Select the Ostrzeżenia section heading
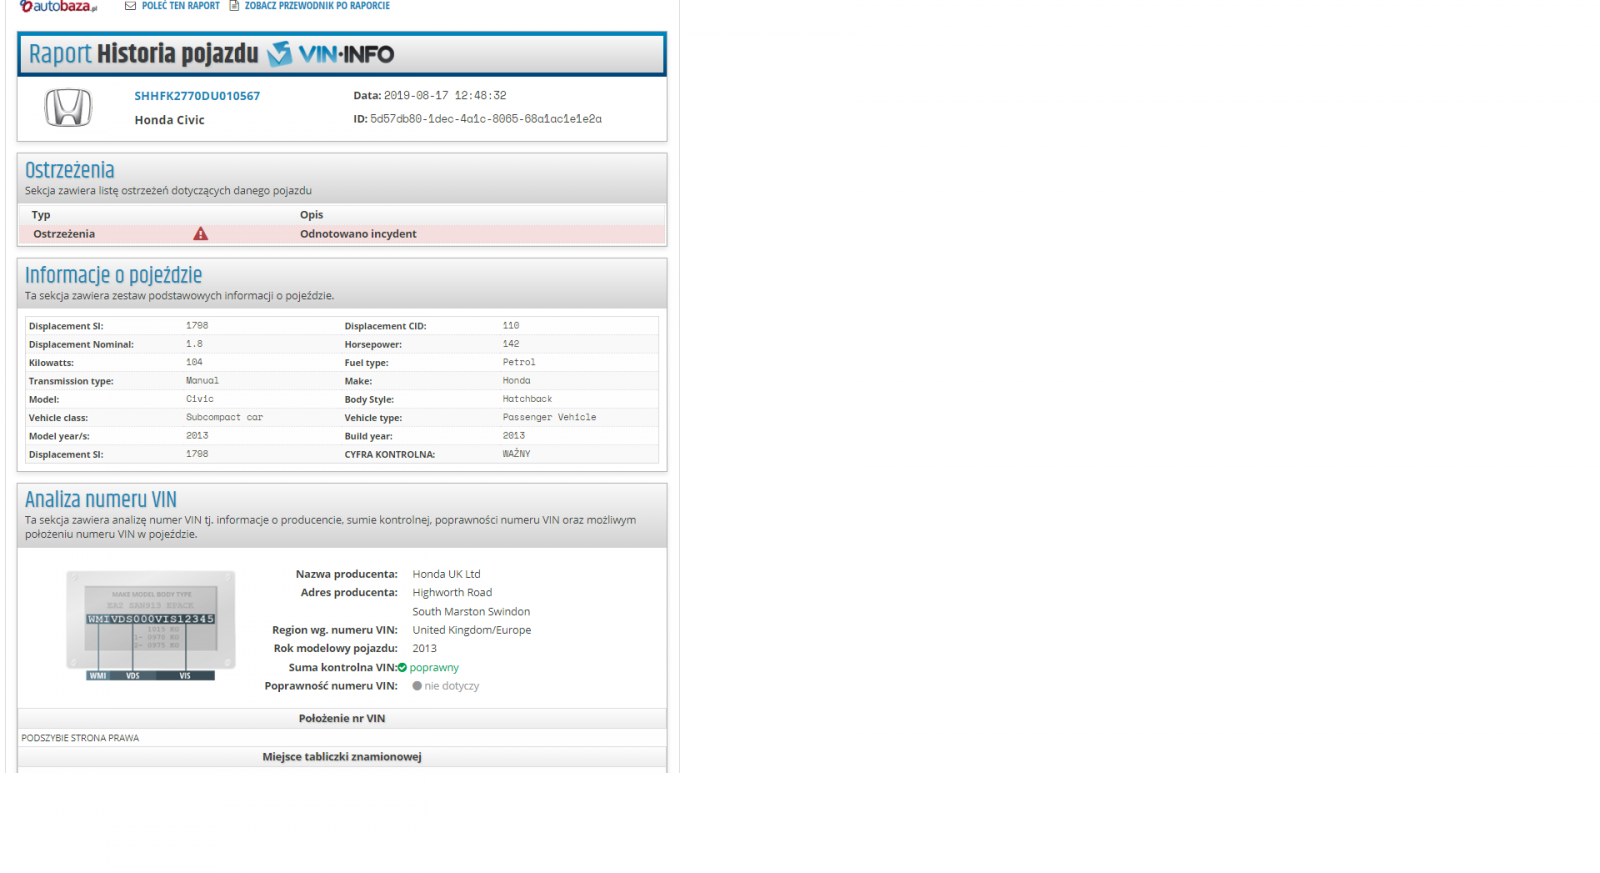The image size is (1600, 873). pos(70,170)
